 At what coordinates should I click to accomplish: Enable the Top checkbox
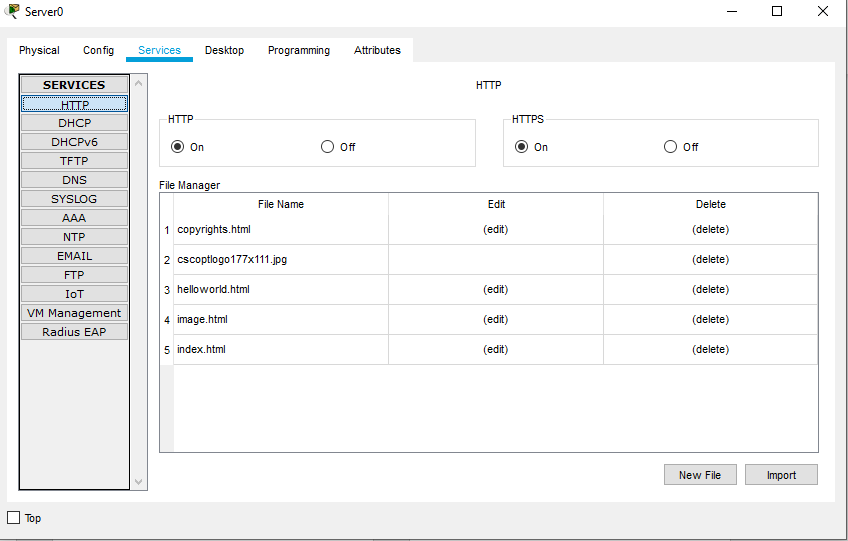point(14,518)
